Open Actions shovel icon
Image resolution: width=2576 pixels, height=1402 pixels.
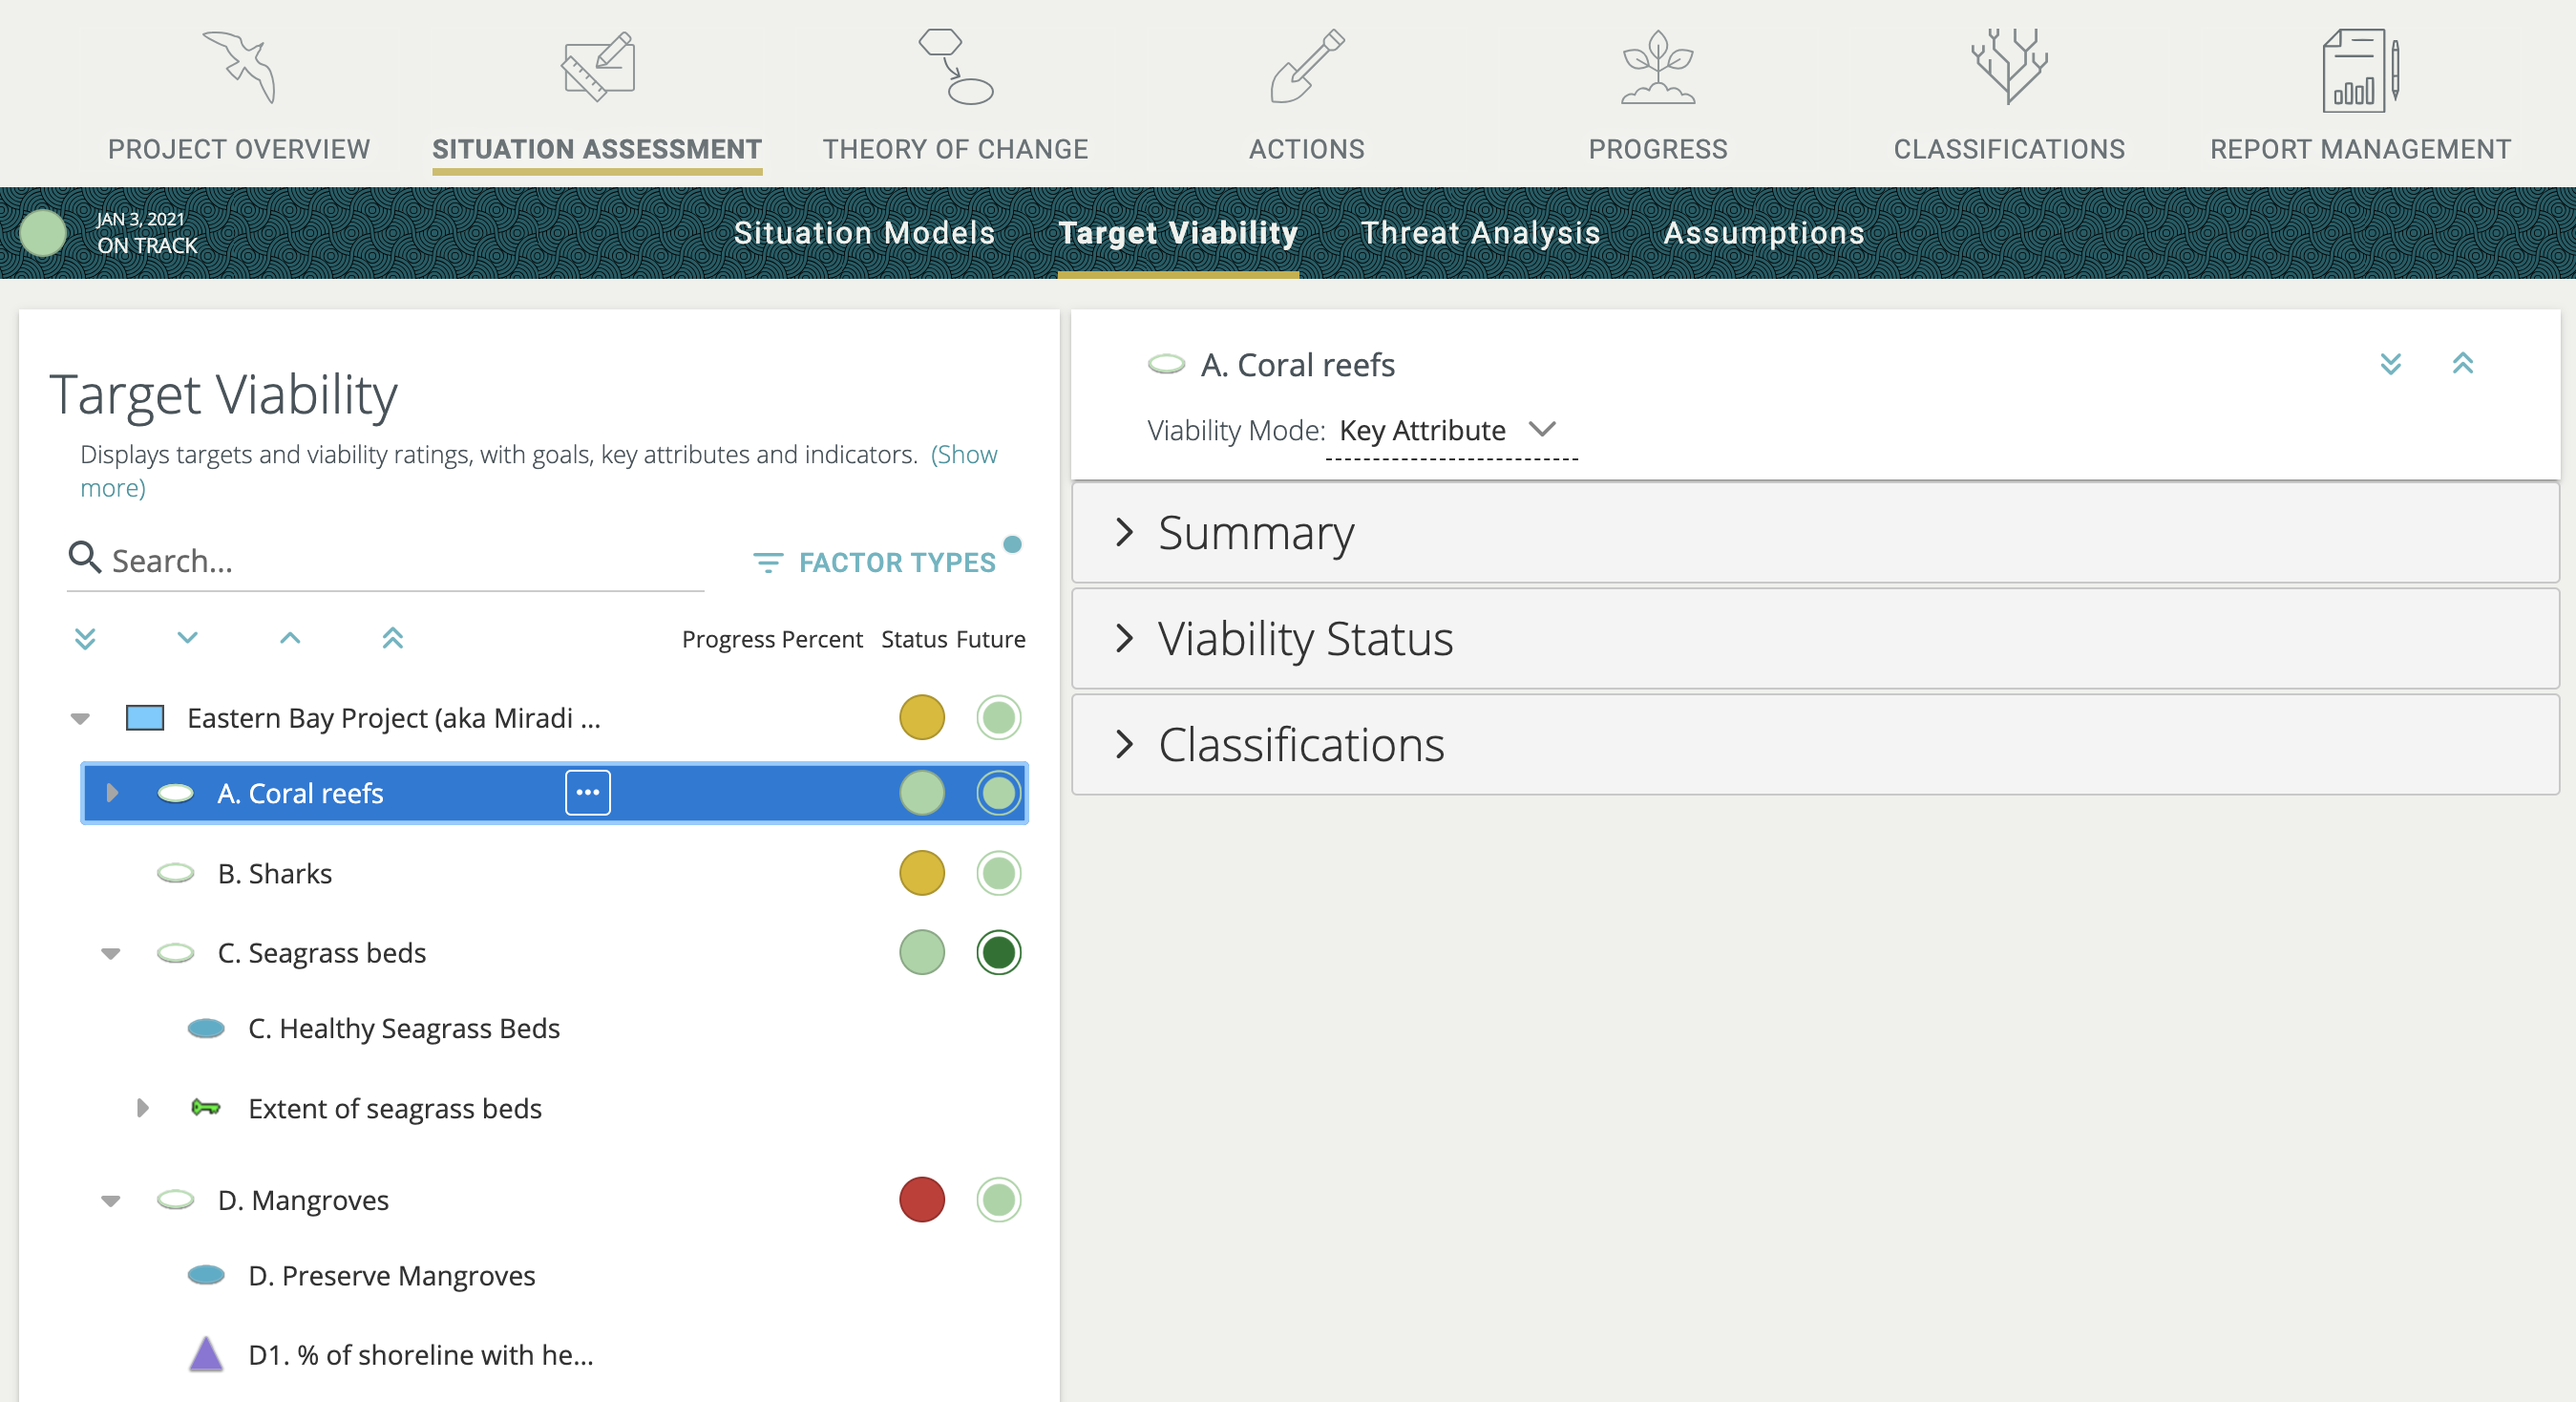click(1306, 67)
